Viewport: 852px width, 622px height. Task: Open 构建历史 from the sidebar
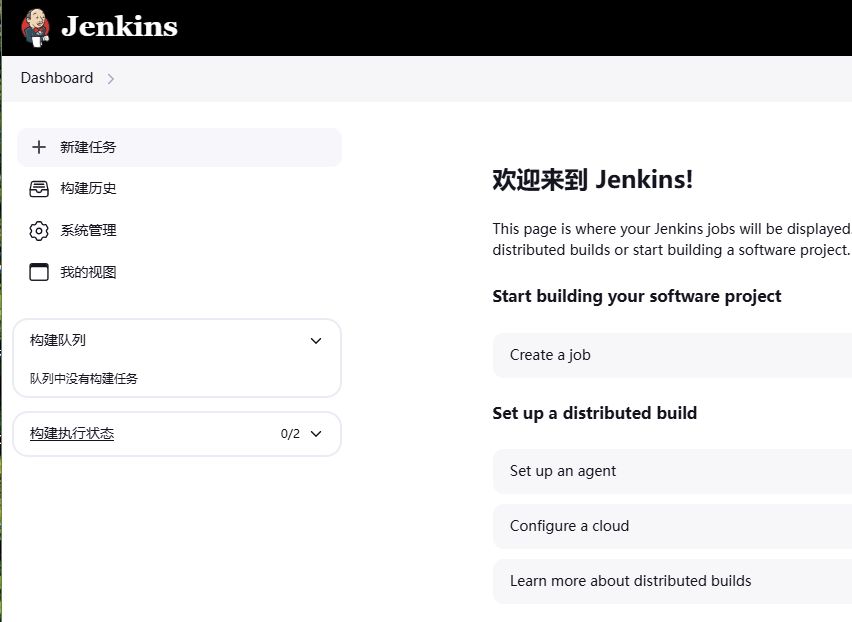point(88,189)
